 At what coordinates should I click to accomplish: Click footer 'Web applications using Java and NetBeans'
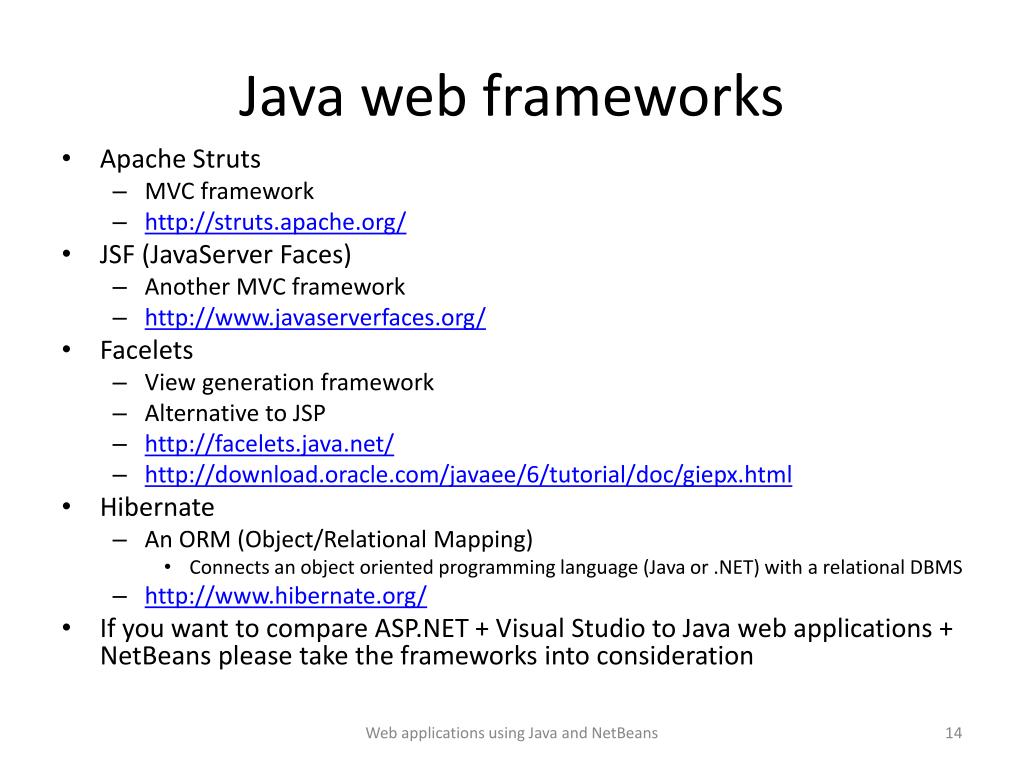512,733
